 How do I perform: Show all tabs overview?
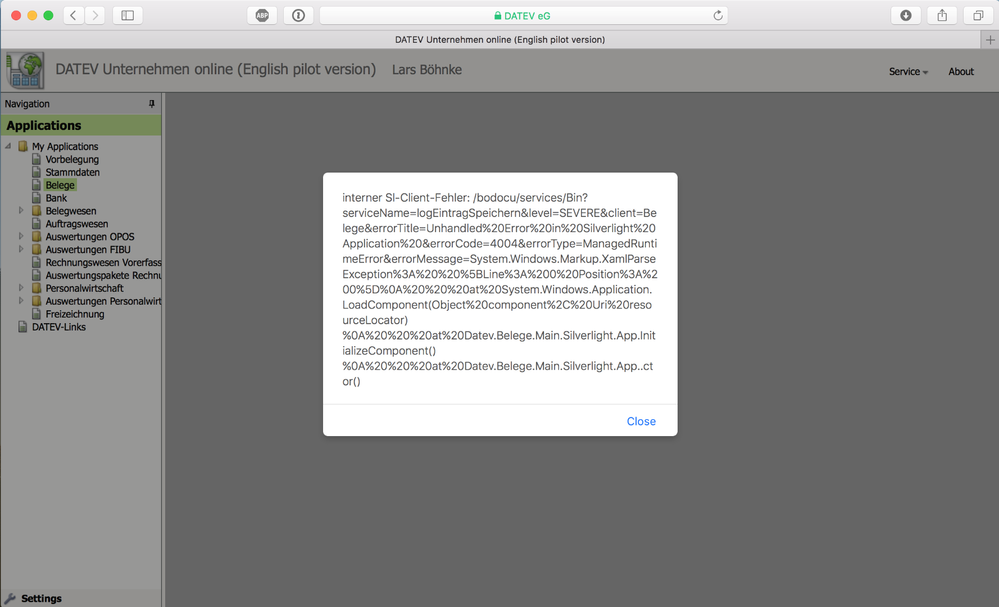978,15
